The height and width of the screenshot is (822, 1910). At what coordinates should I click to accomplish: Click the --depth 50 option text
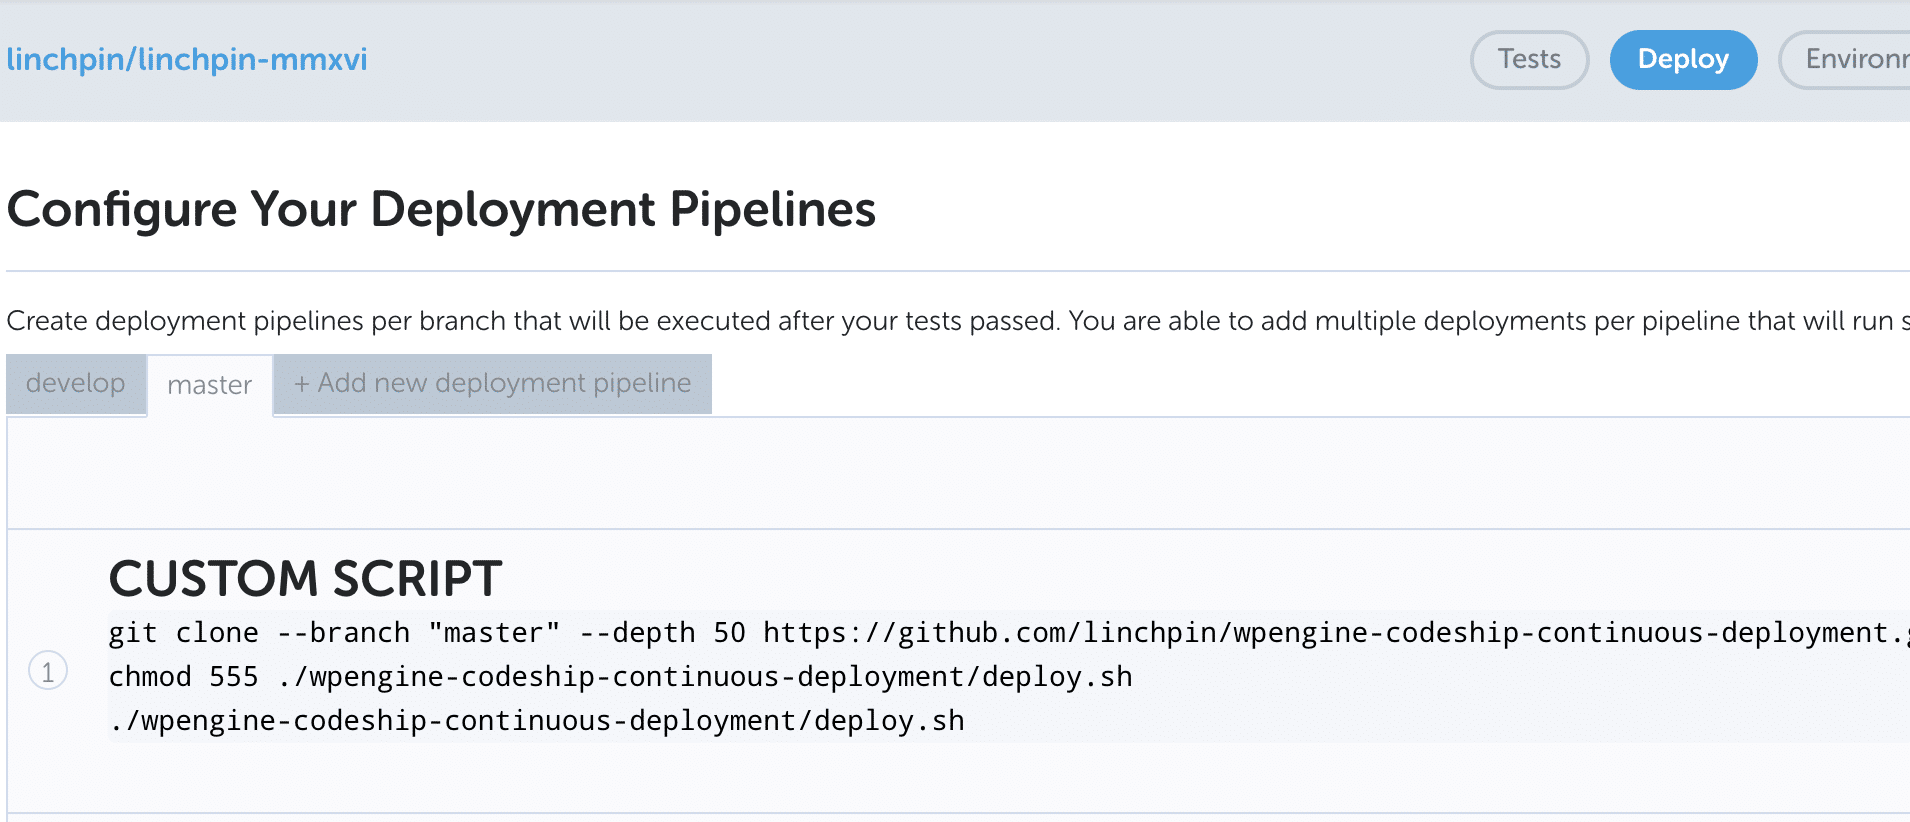(662, 633)
